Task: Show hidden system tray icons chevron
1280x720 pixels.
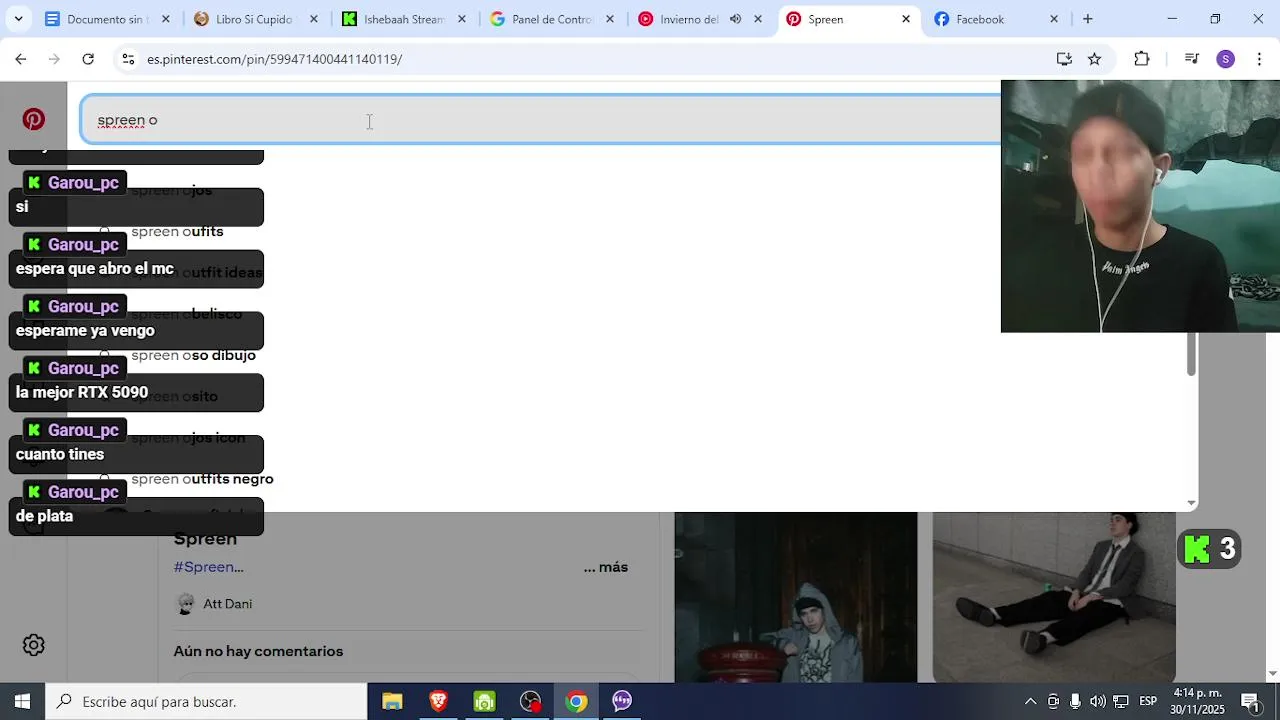Action: point(1030,701)
